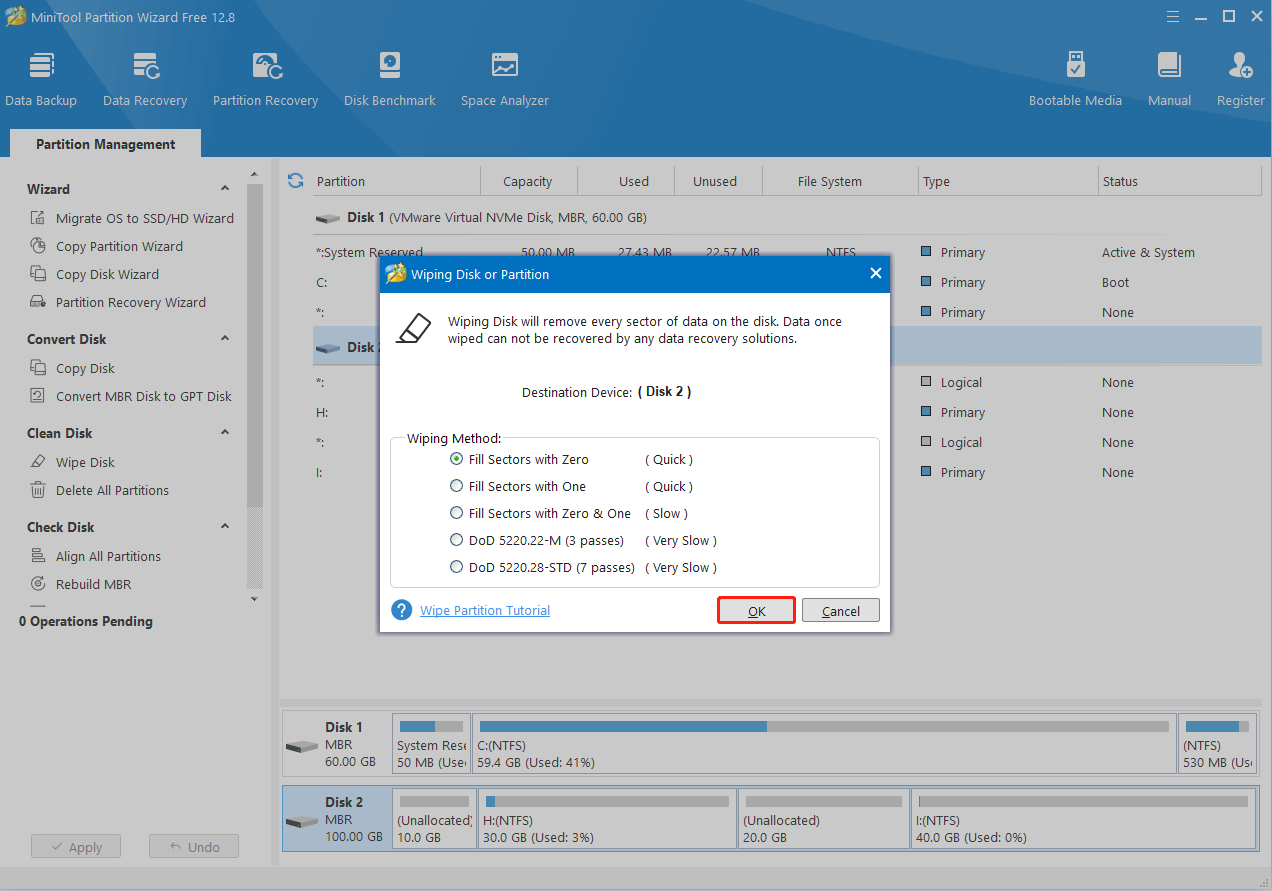Click the Wipe Disk eraser icon in the sidebar
The image size is (1272, 891).
pyautogui.click(x=38, y=462)
